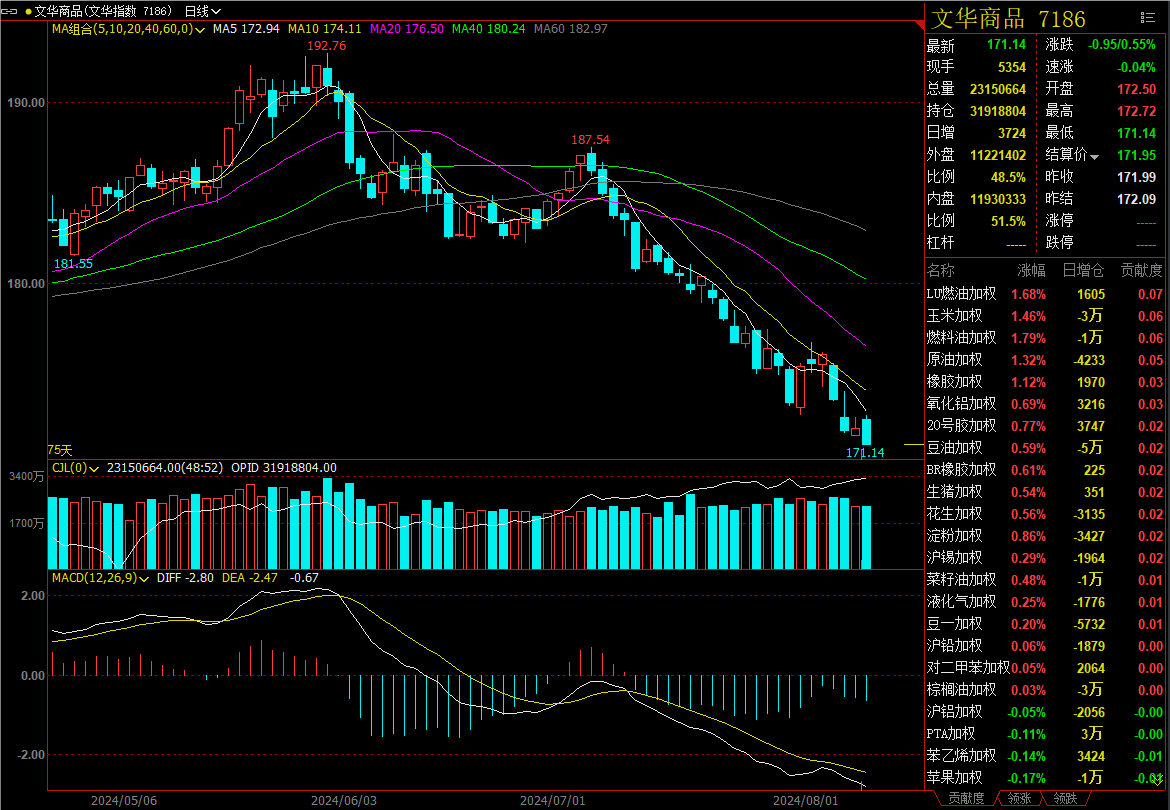Click the 192.76 high price marker

[x=327, y=46]
